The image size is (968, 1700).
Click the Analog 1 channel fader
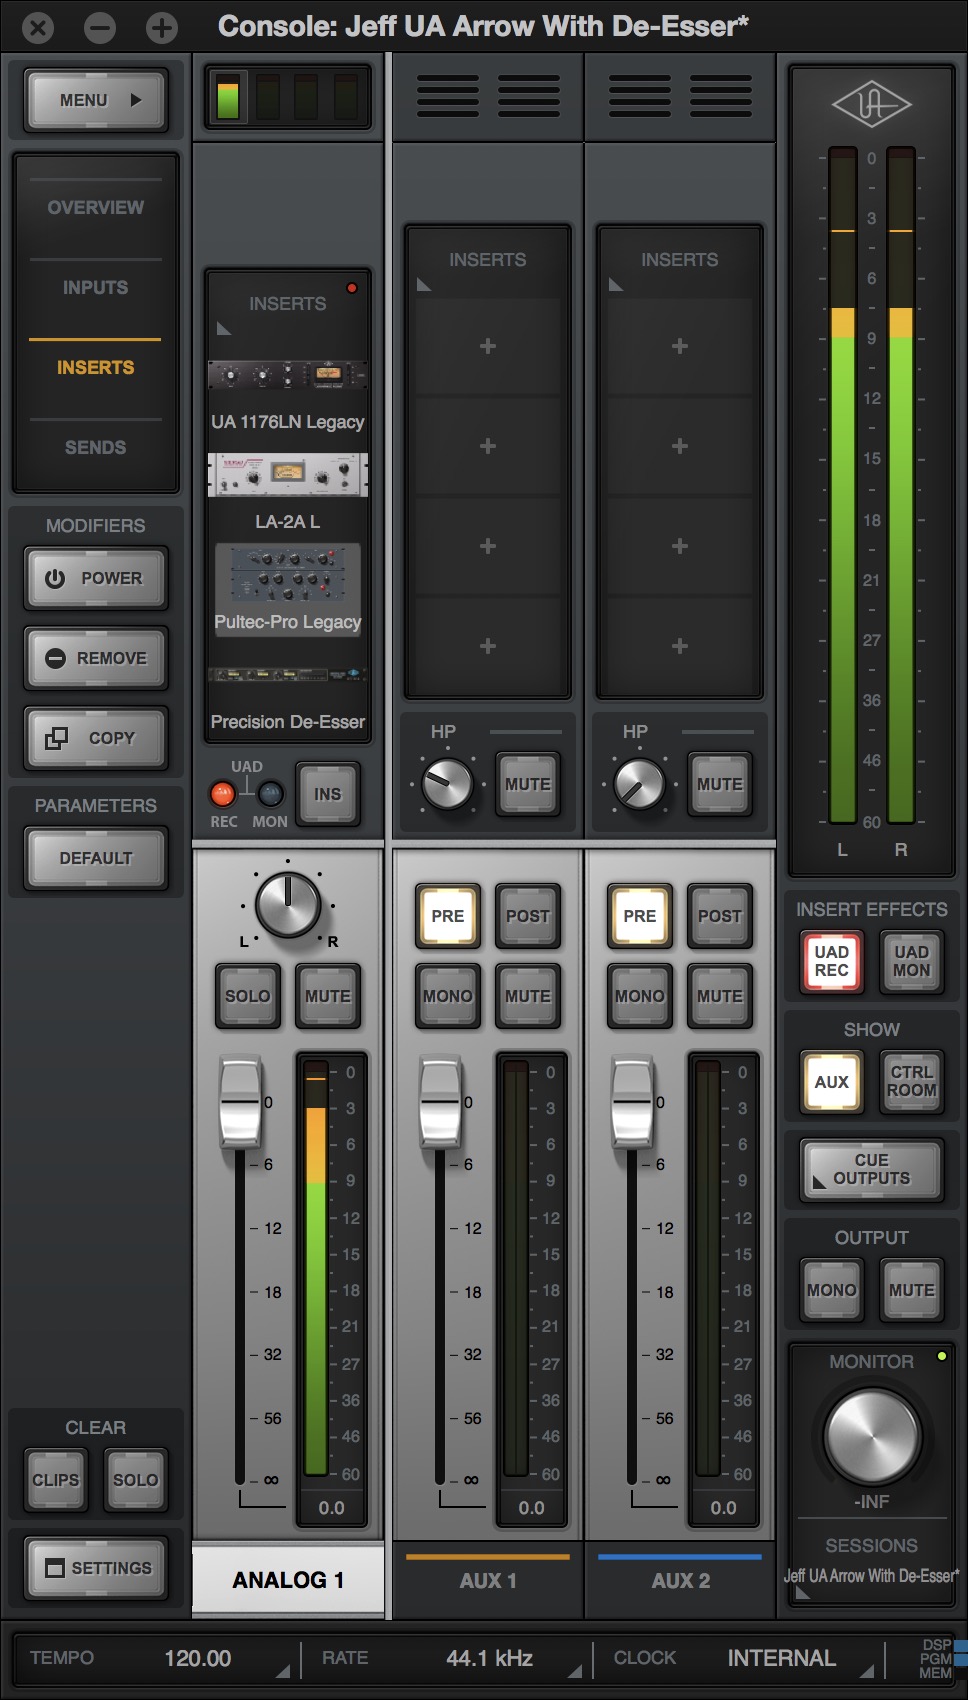click(x=240, y=1102)
